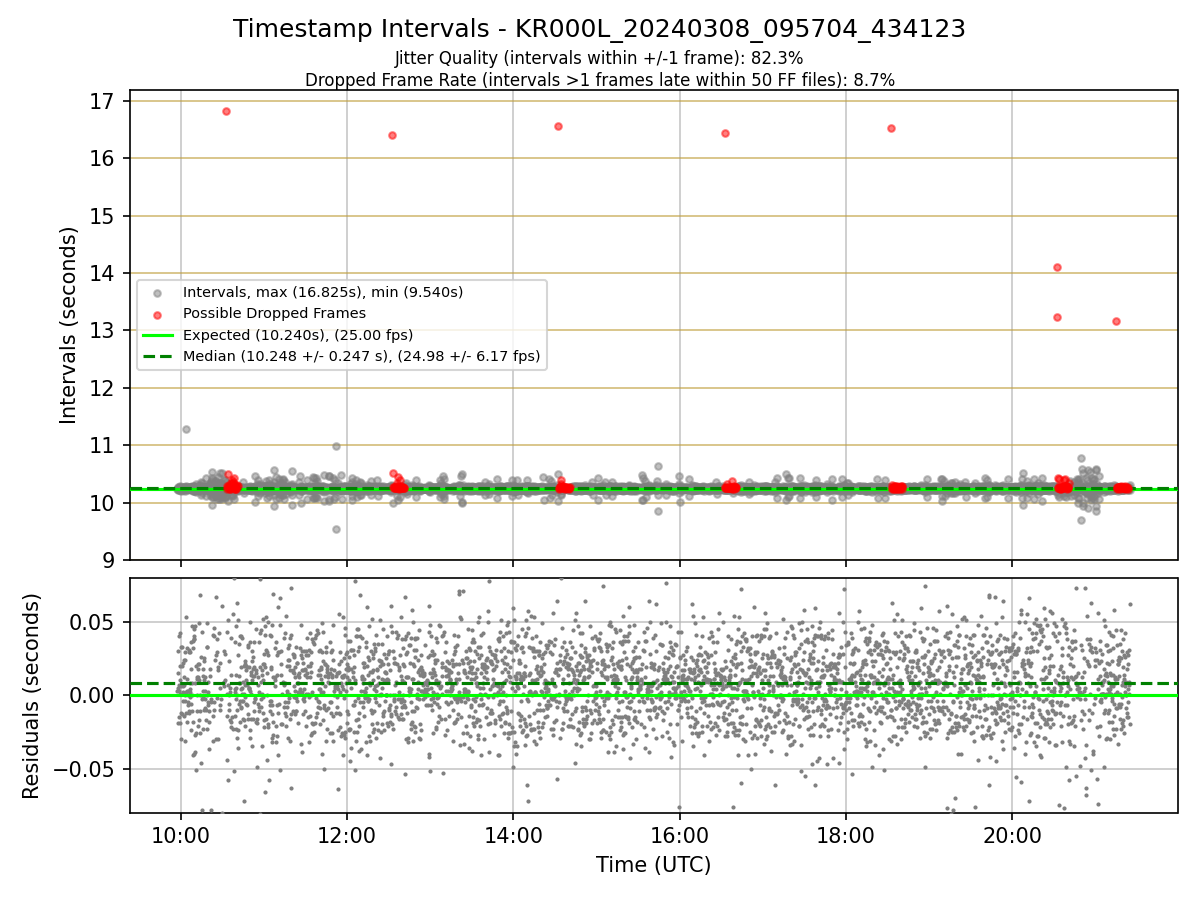Click the plot title 'Timestamp Intervals - KR000L_20240308_095704_434123'

pos(599,29)
